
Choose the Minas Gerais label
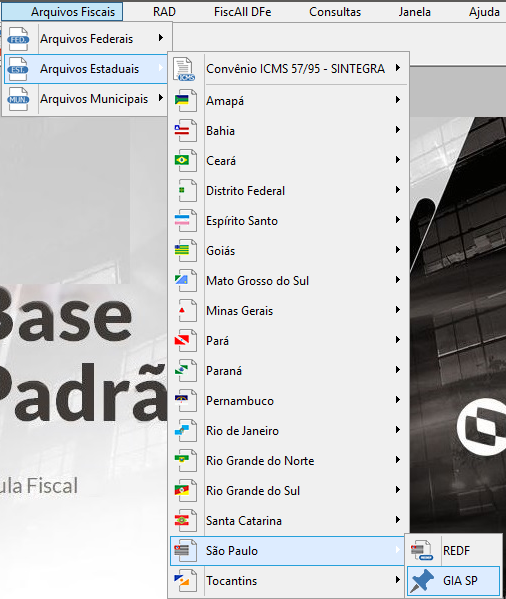(239, 311)
